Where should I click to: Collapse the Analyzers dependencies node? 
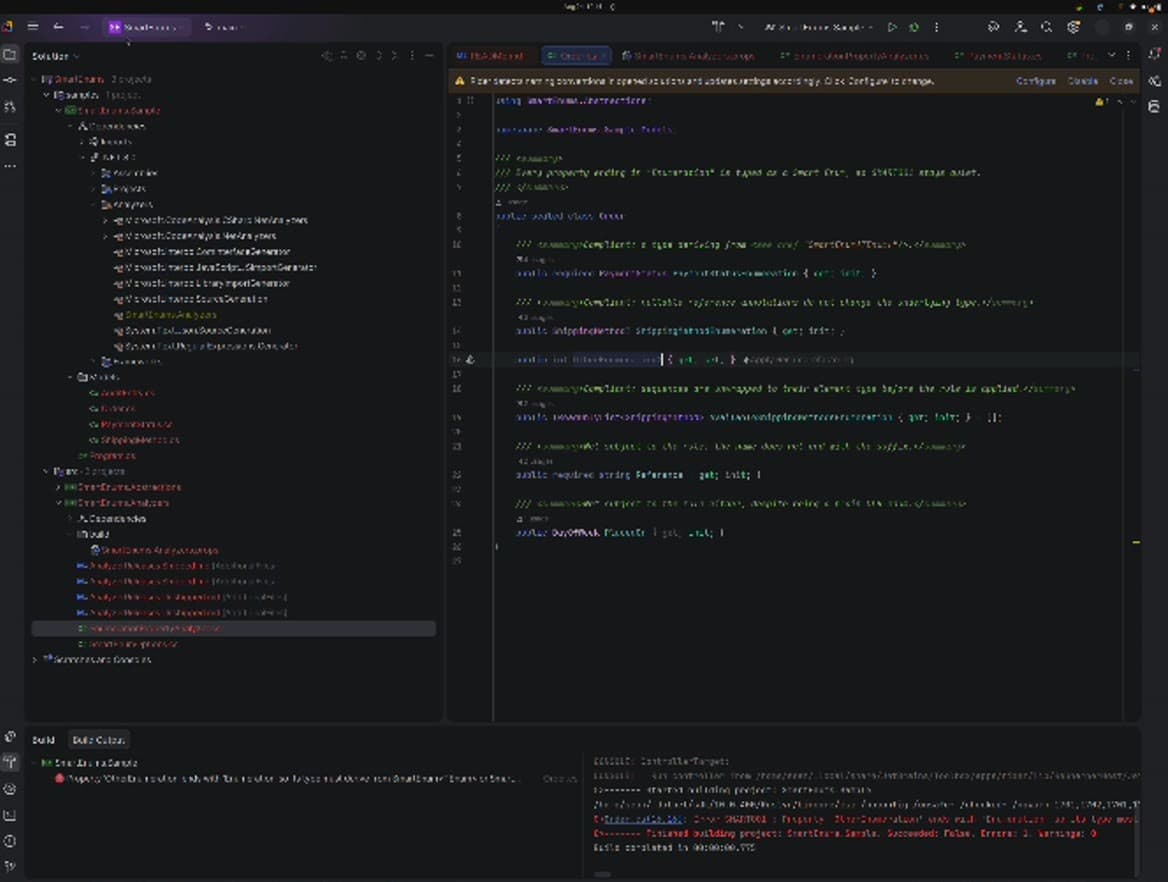(x=95, y=204)
